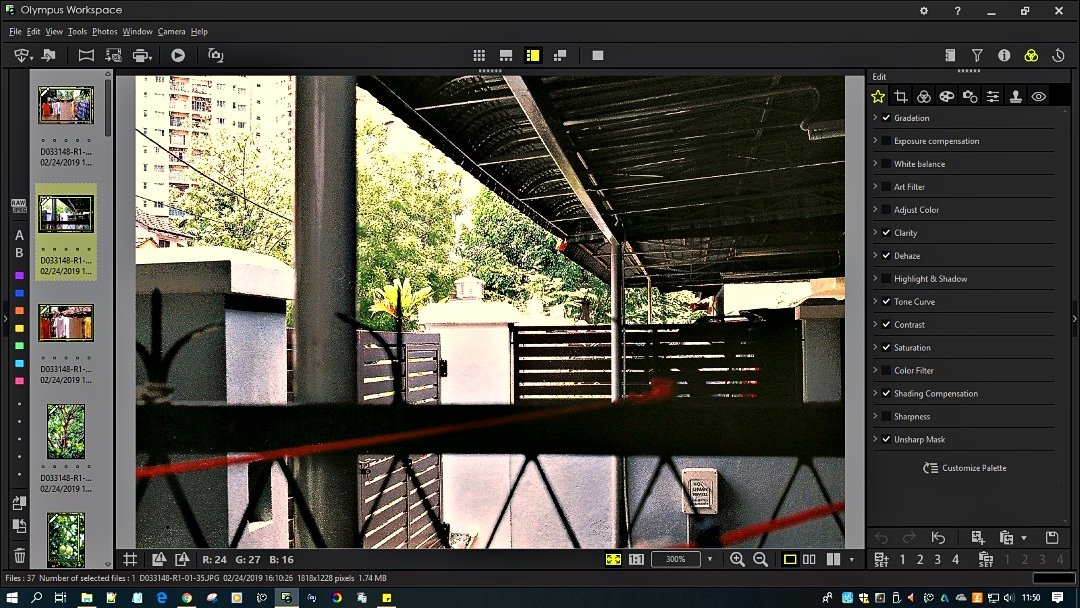
Task: Switch to overlapping compare view icon
Action: [x=560, y=55]
